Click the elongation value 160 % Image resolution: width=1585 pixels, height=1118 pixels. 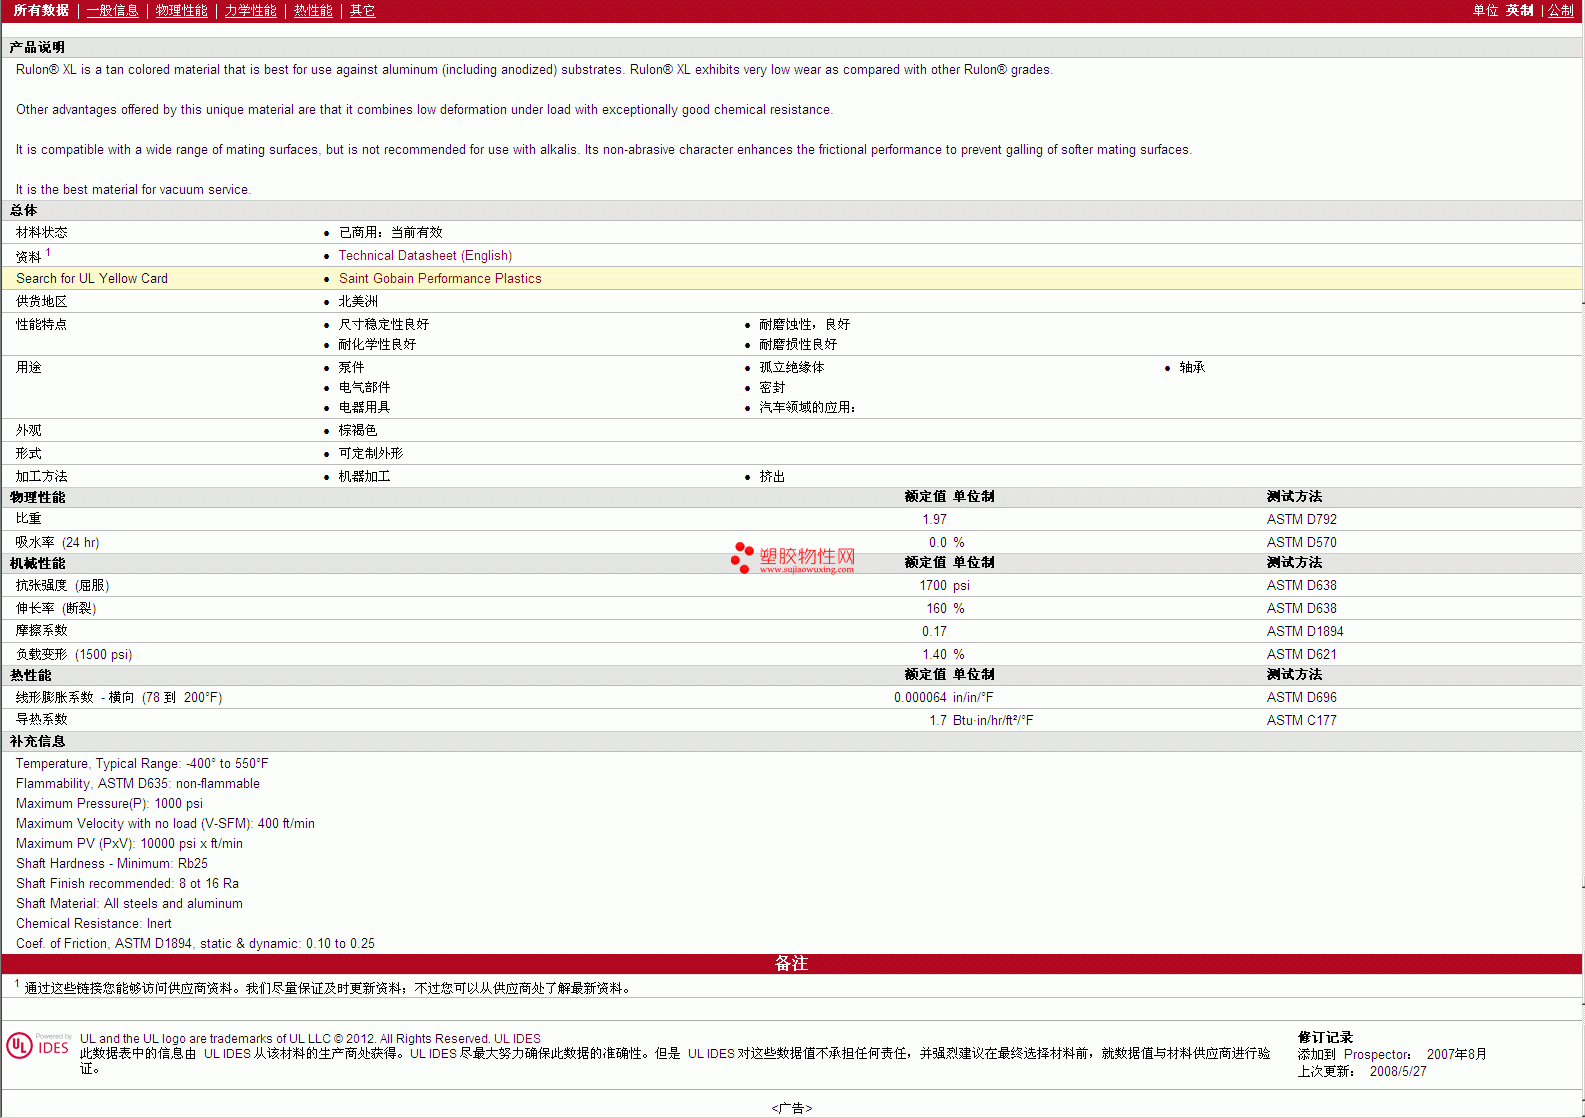click(945, 608)
